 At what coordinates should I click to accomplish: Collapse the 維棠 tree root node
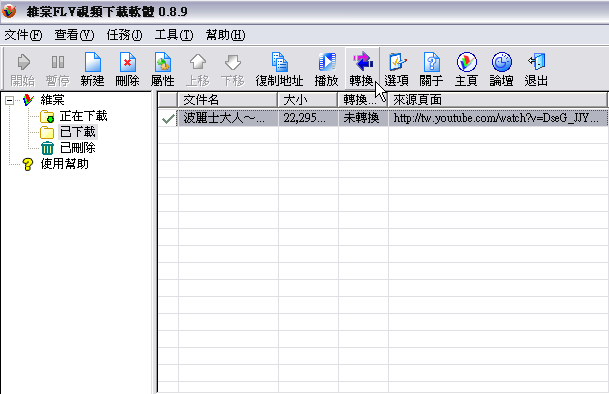coord(9,101)
